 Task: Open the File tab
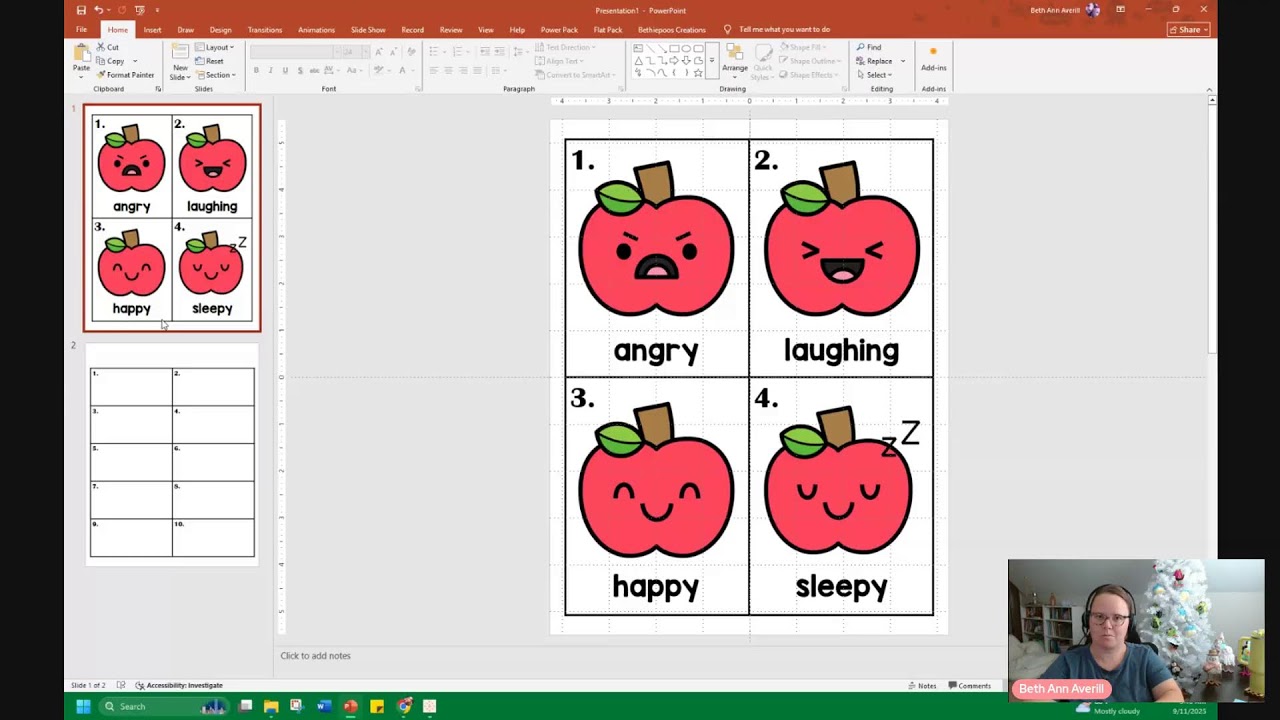click(x=81, y=30)
